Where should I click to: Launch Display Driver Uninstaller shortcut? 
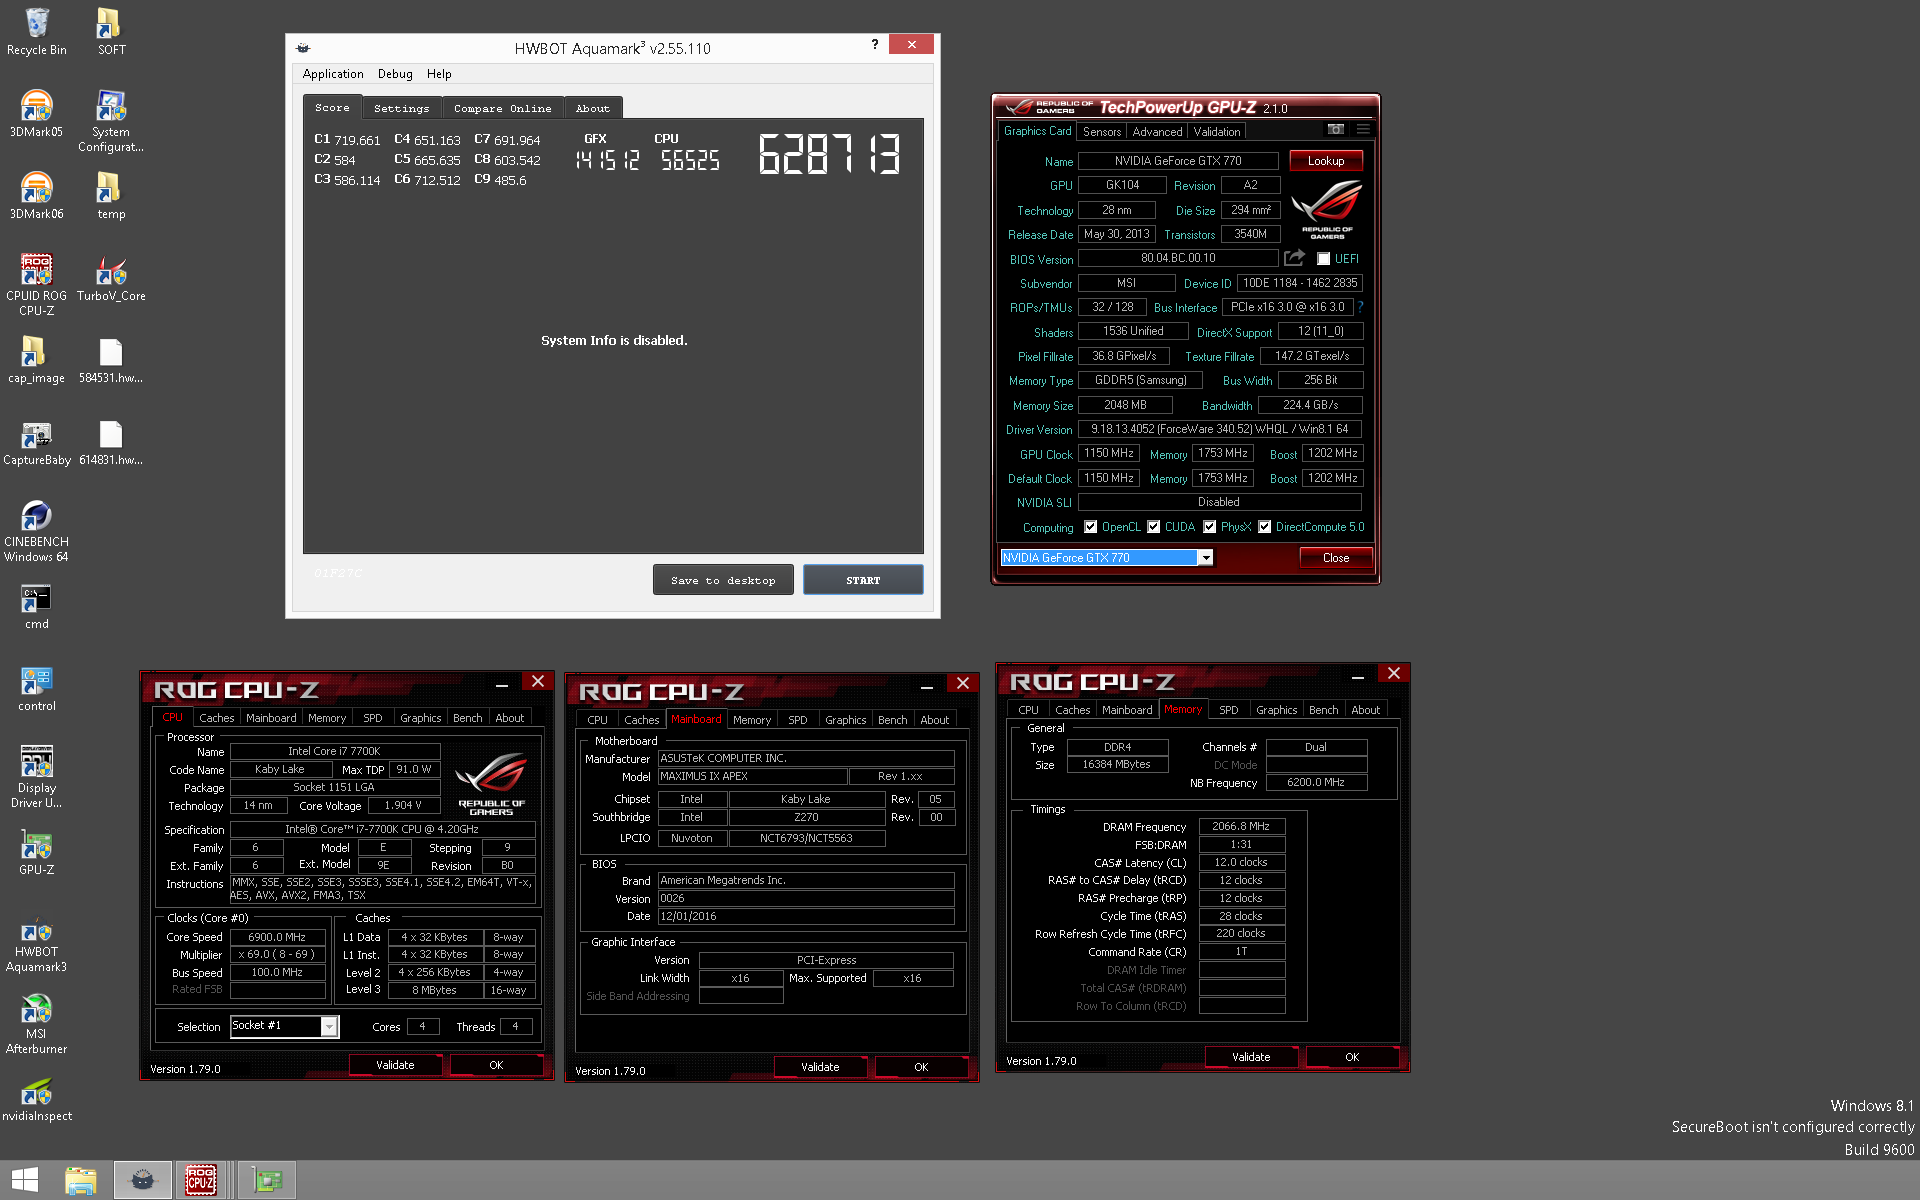point(37,777)
